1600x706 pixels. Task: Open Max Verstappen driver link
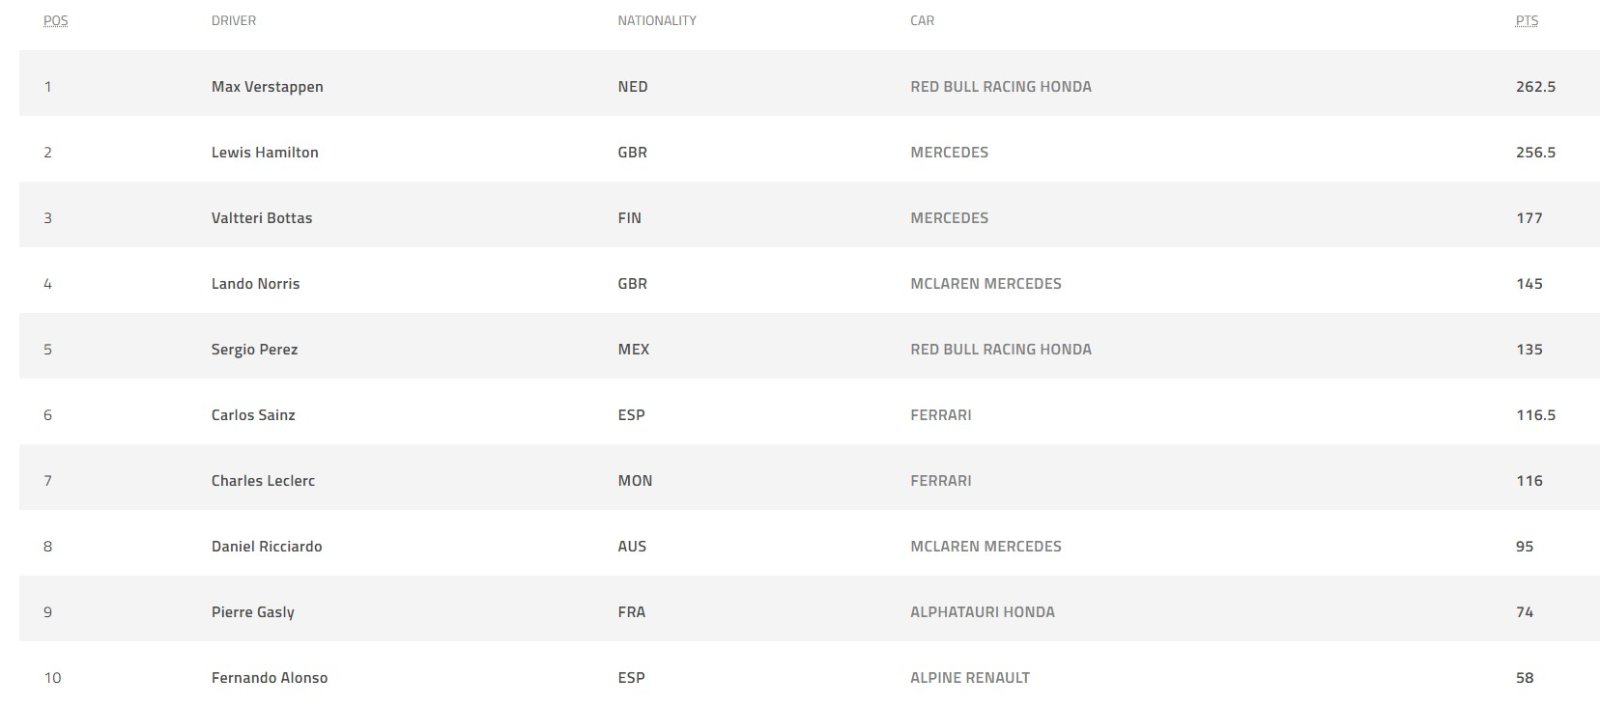[x=267, y=87]
